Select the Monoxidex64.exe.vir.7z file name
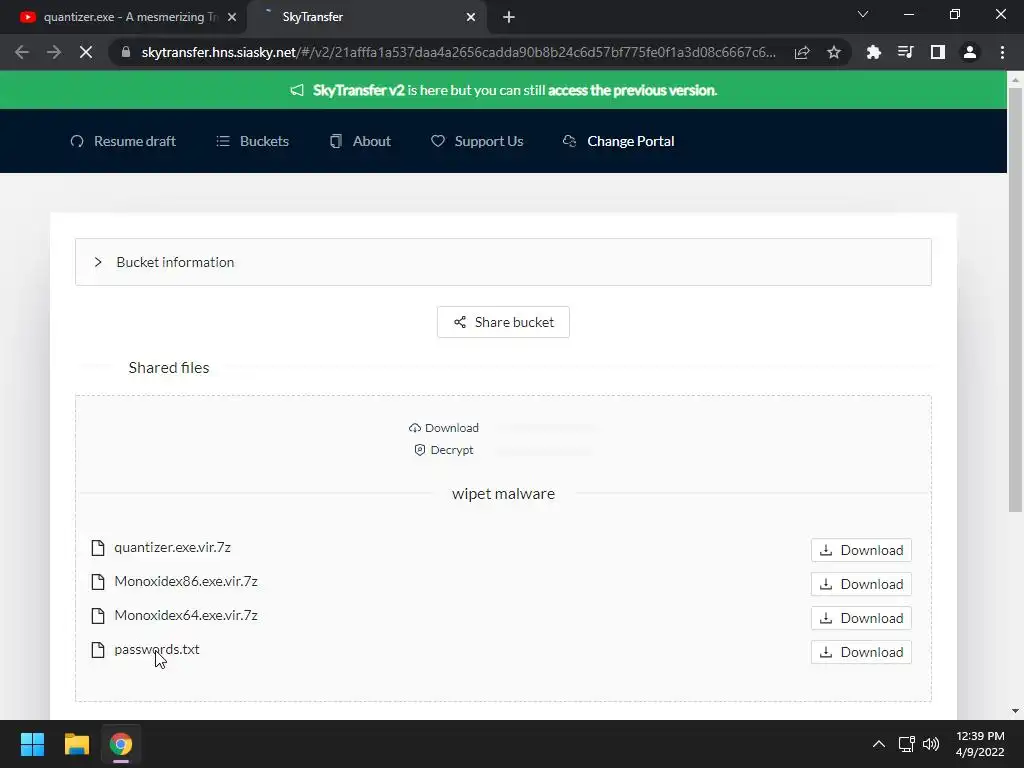Screen dimensions: 1024x768 tap(186, 615)
